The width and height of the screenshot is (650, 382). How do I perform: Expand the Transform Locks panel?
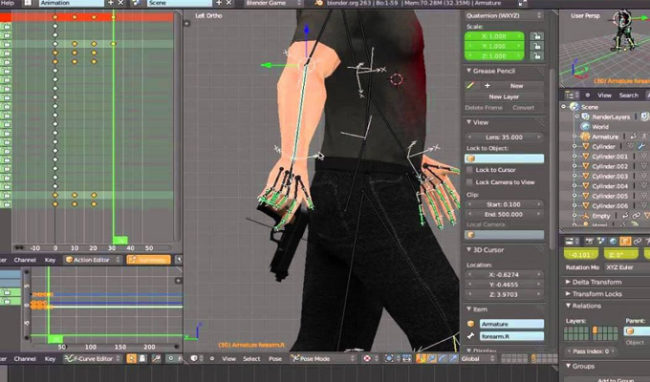[568, 294]
